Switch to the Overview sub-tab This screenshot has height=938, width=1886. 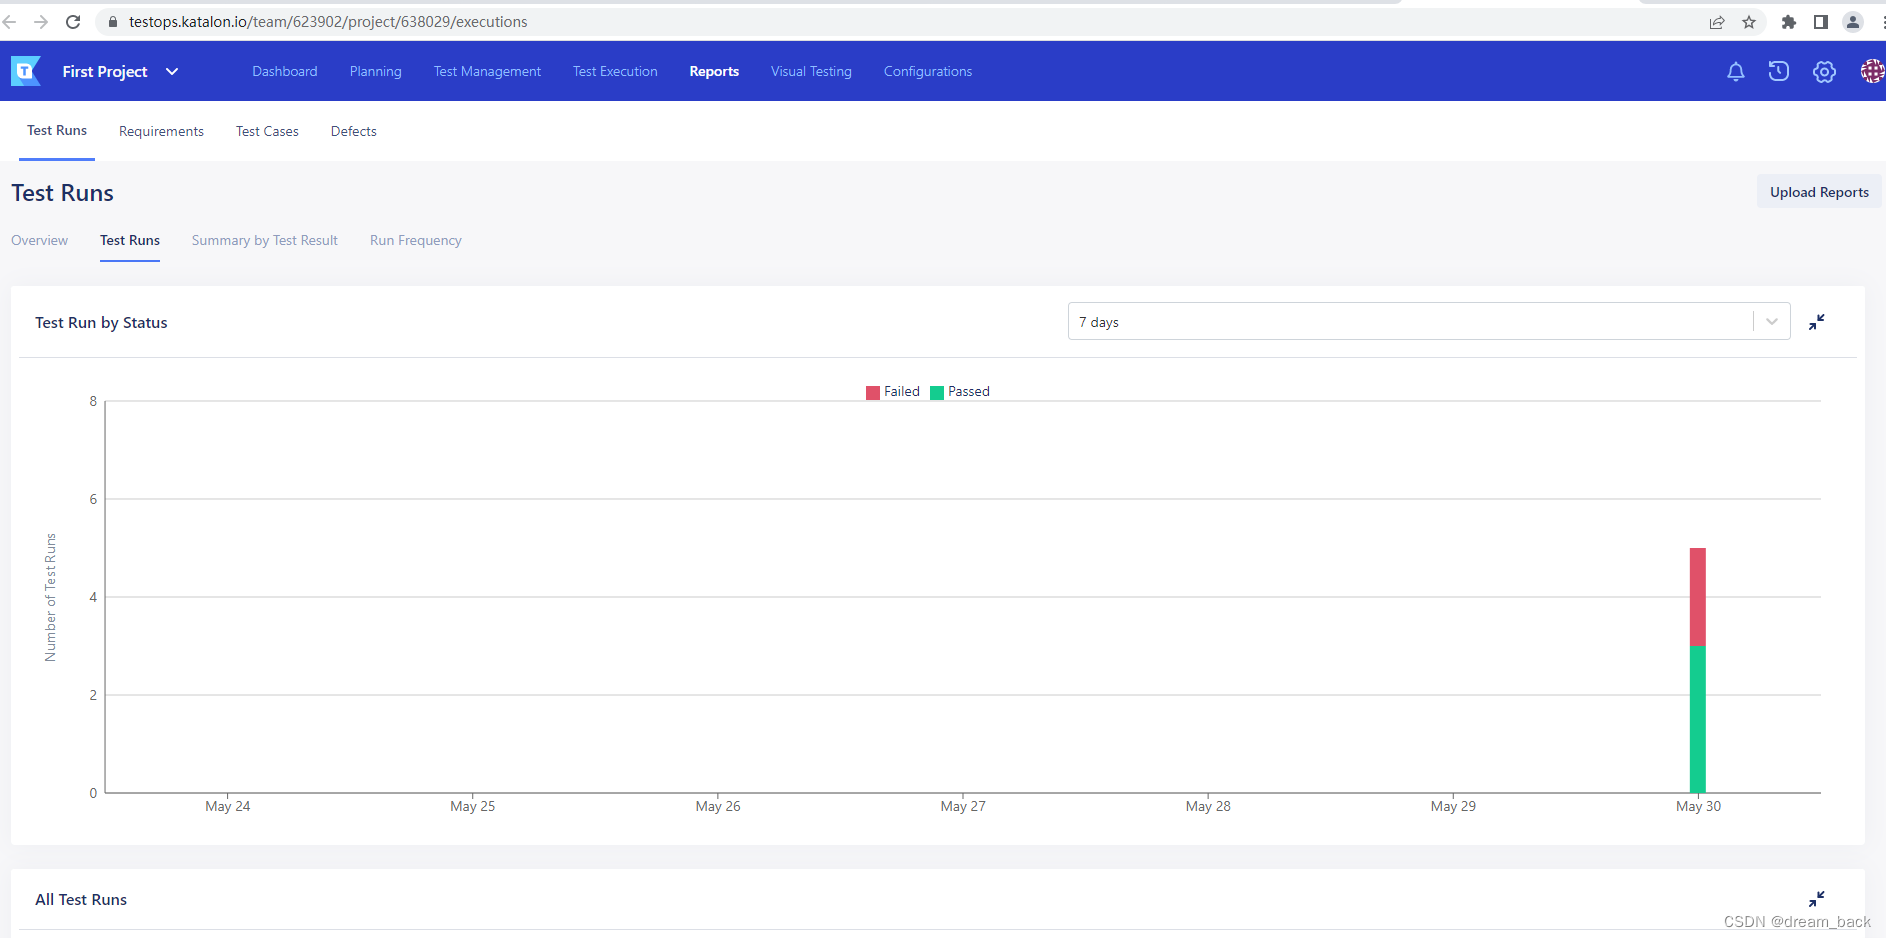tap(40, 240)
